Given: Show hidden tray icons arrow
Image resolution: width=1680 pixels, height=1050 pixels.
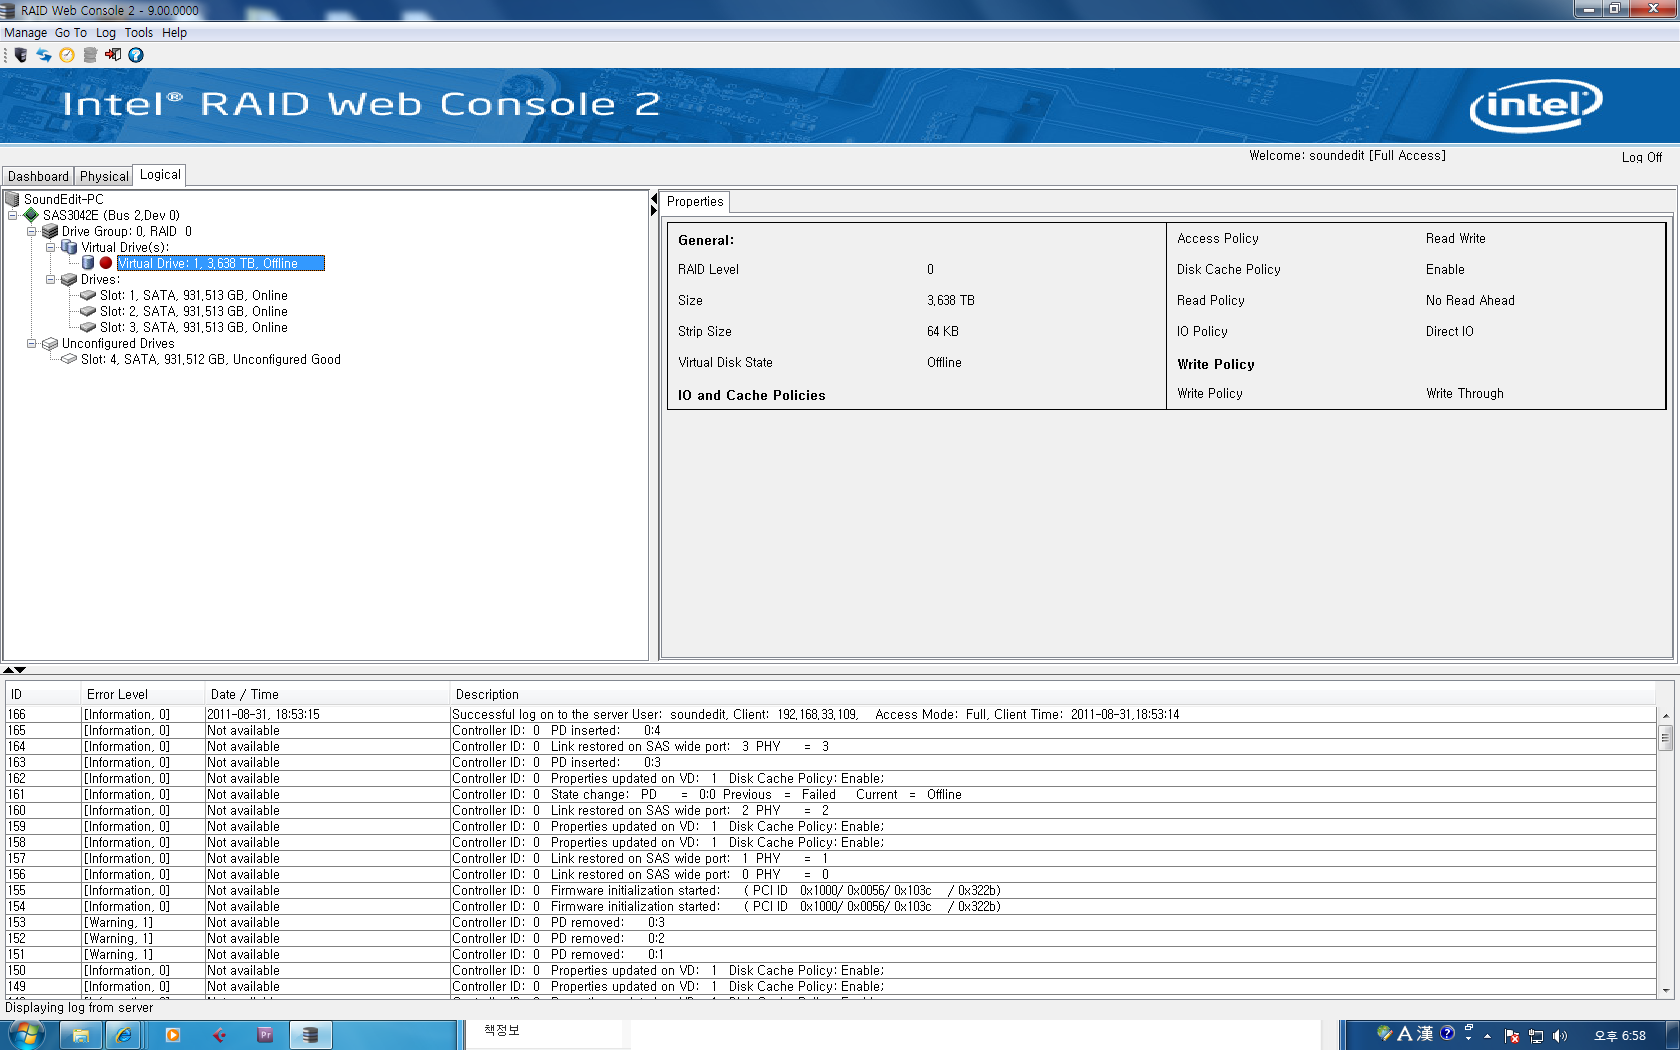Looking at the screenshot, I should coord(1488,1036).
